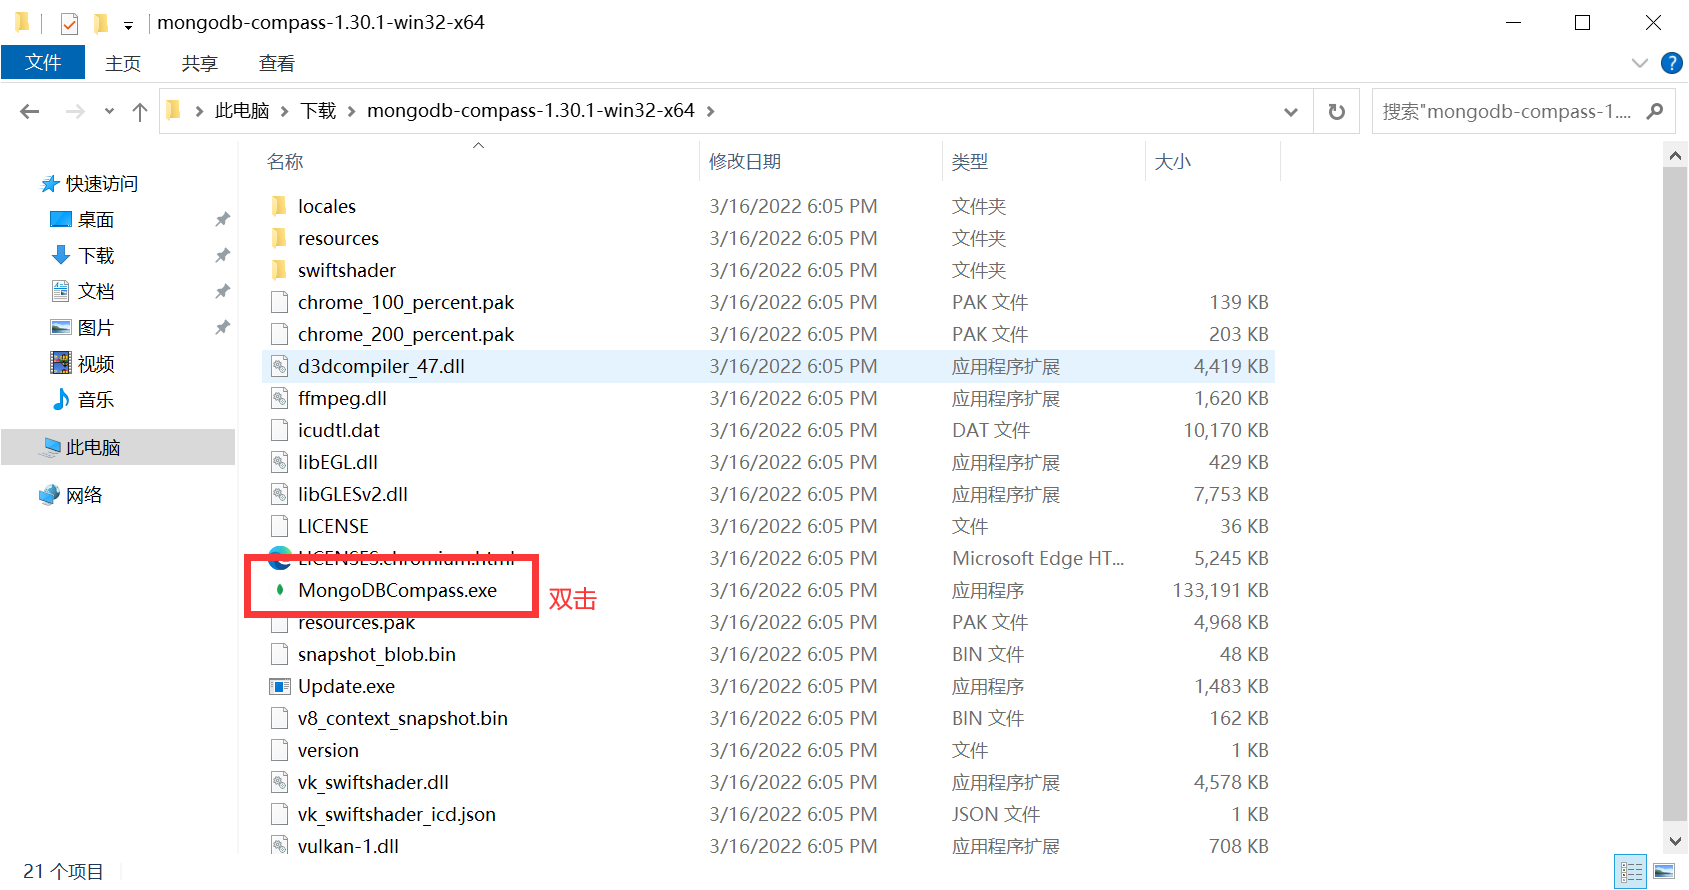The height and width of the screenshot is (890, 1689).
Task: Expand the ribbon with the chevron
Action: [x=1640, y=63]
